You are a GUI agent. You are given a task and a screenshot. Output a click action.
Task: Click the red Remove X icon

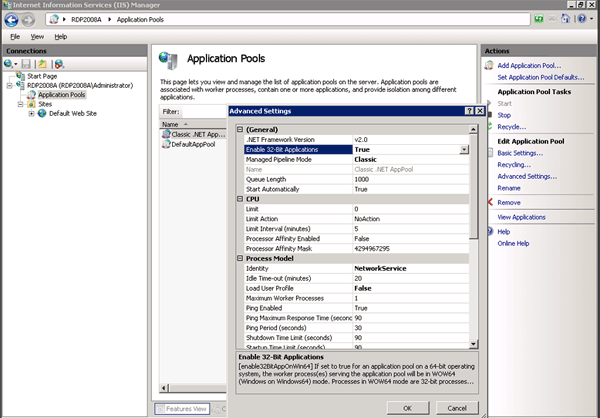click(490, 202)
